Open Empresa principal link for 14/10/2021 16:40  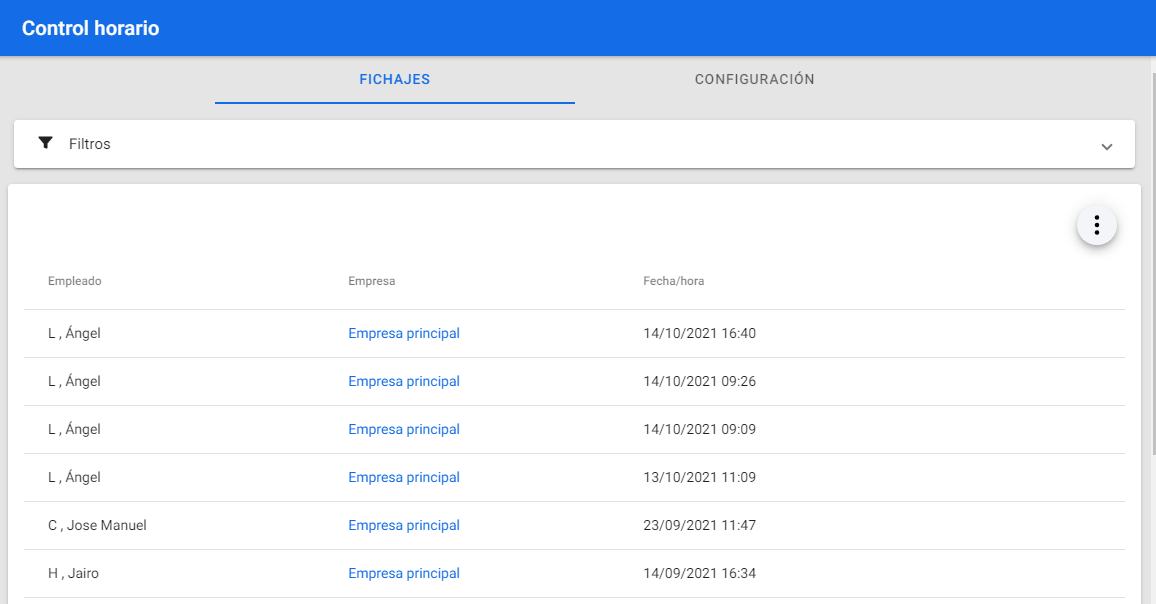coord(404,333)
